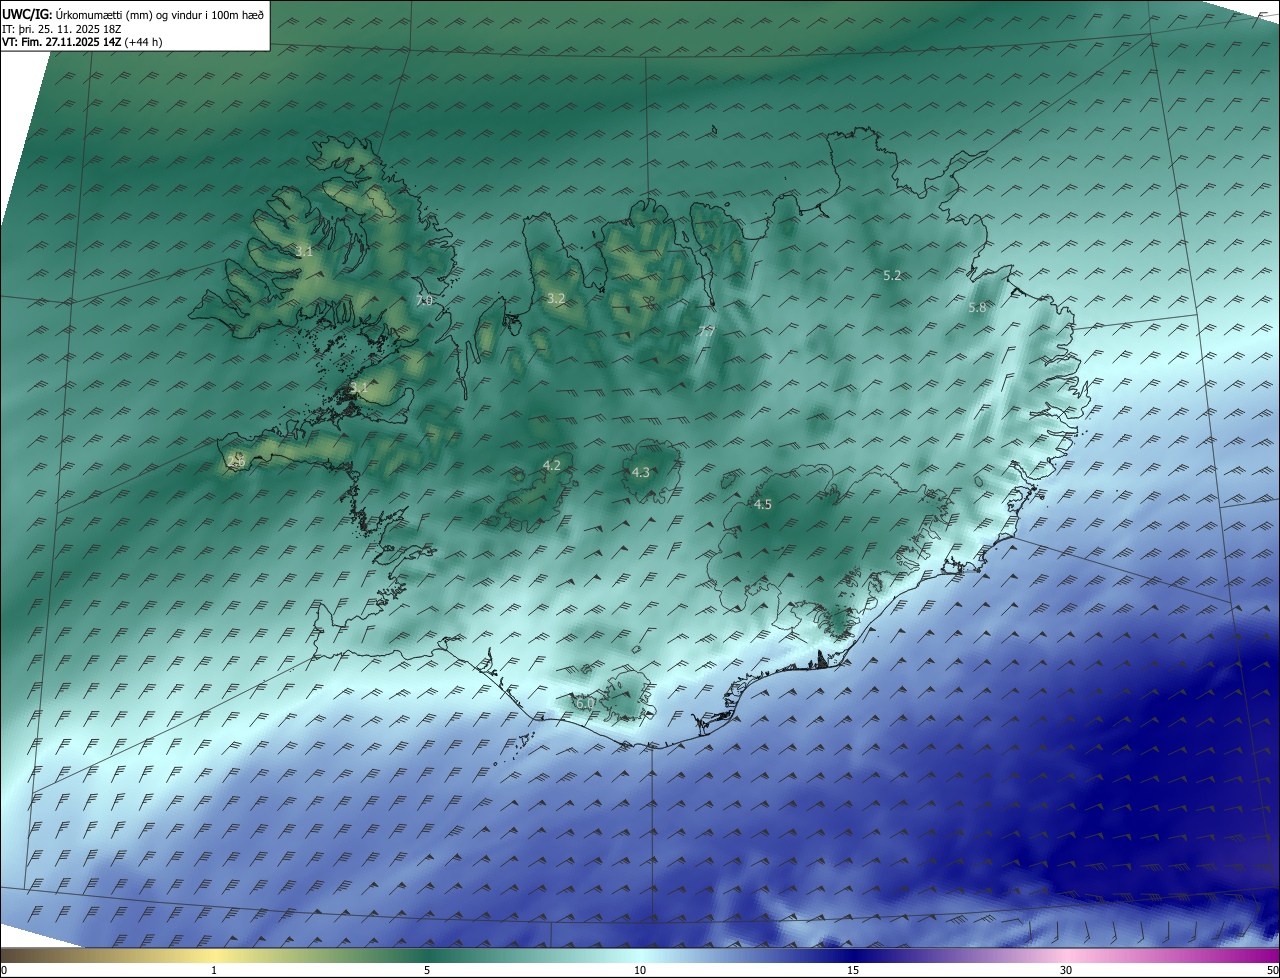Click the 7.0 value on the map
The image size is (1280, 978).
point(424,300)
